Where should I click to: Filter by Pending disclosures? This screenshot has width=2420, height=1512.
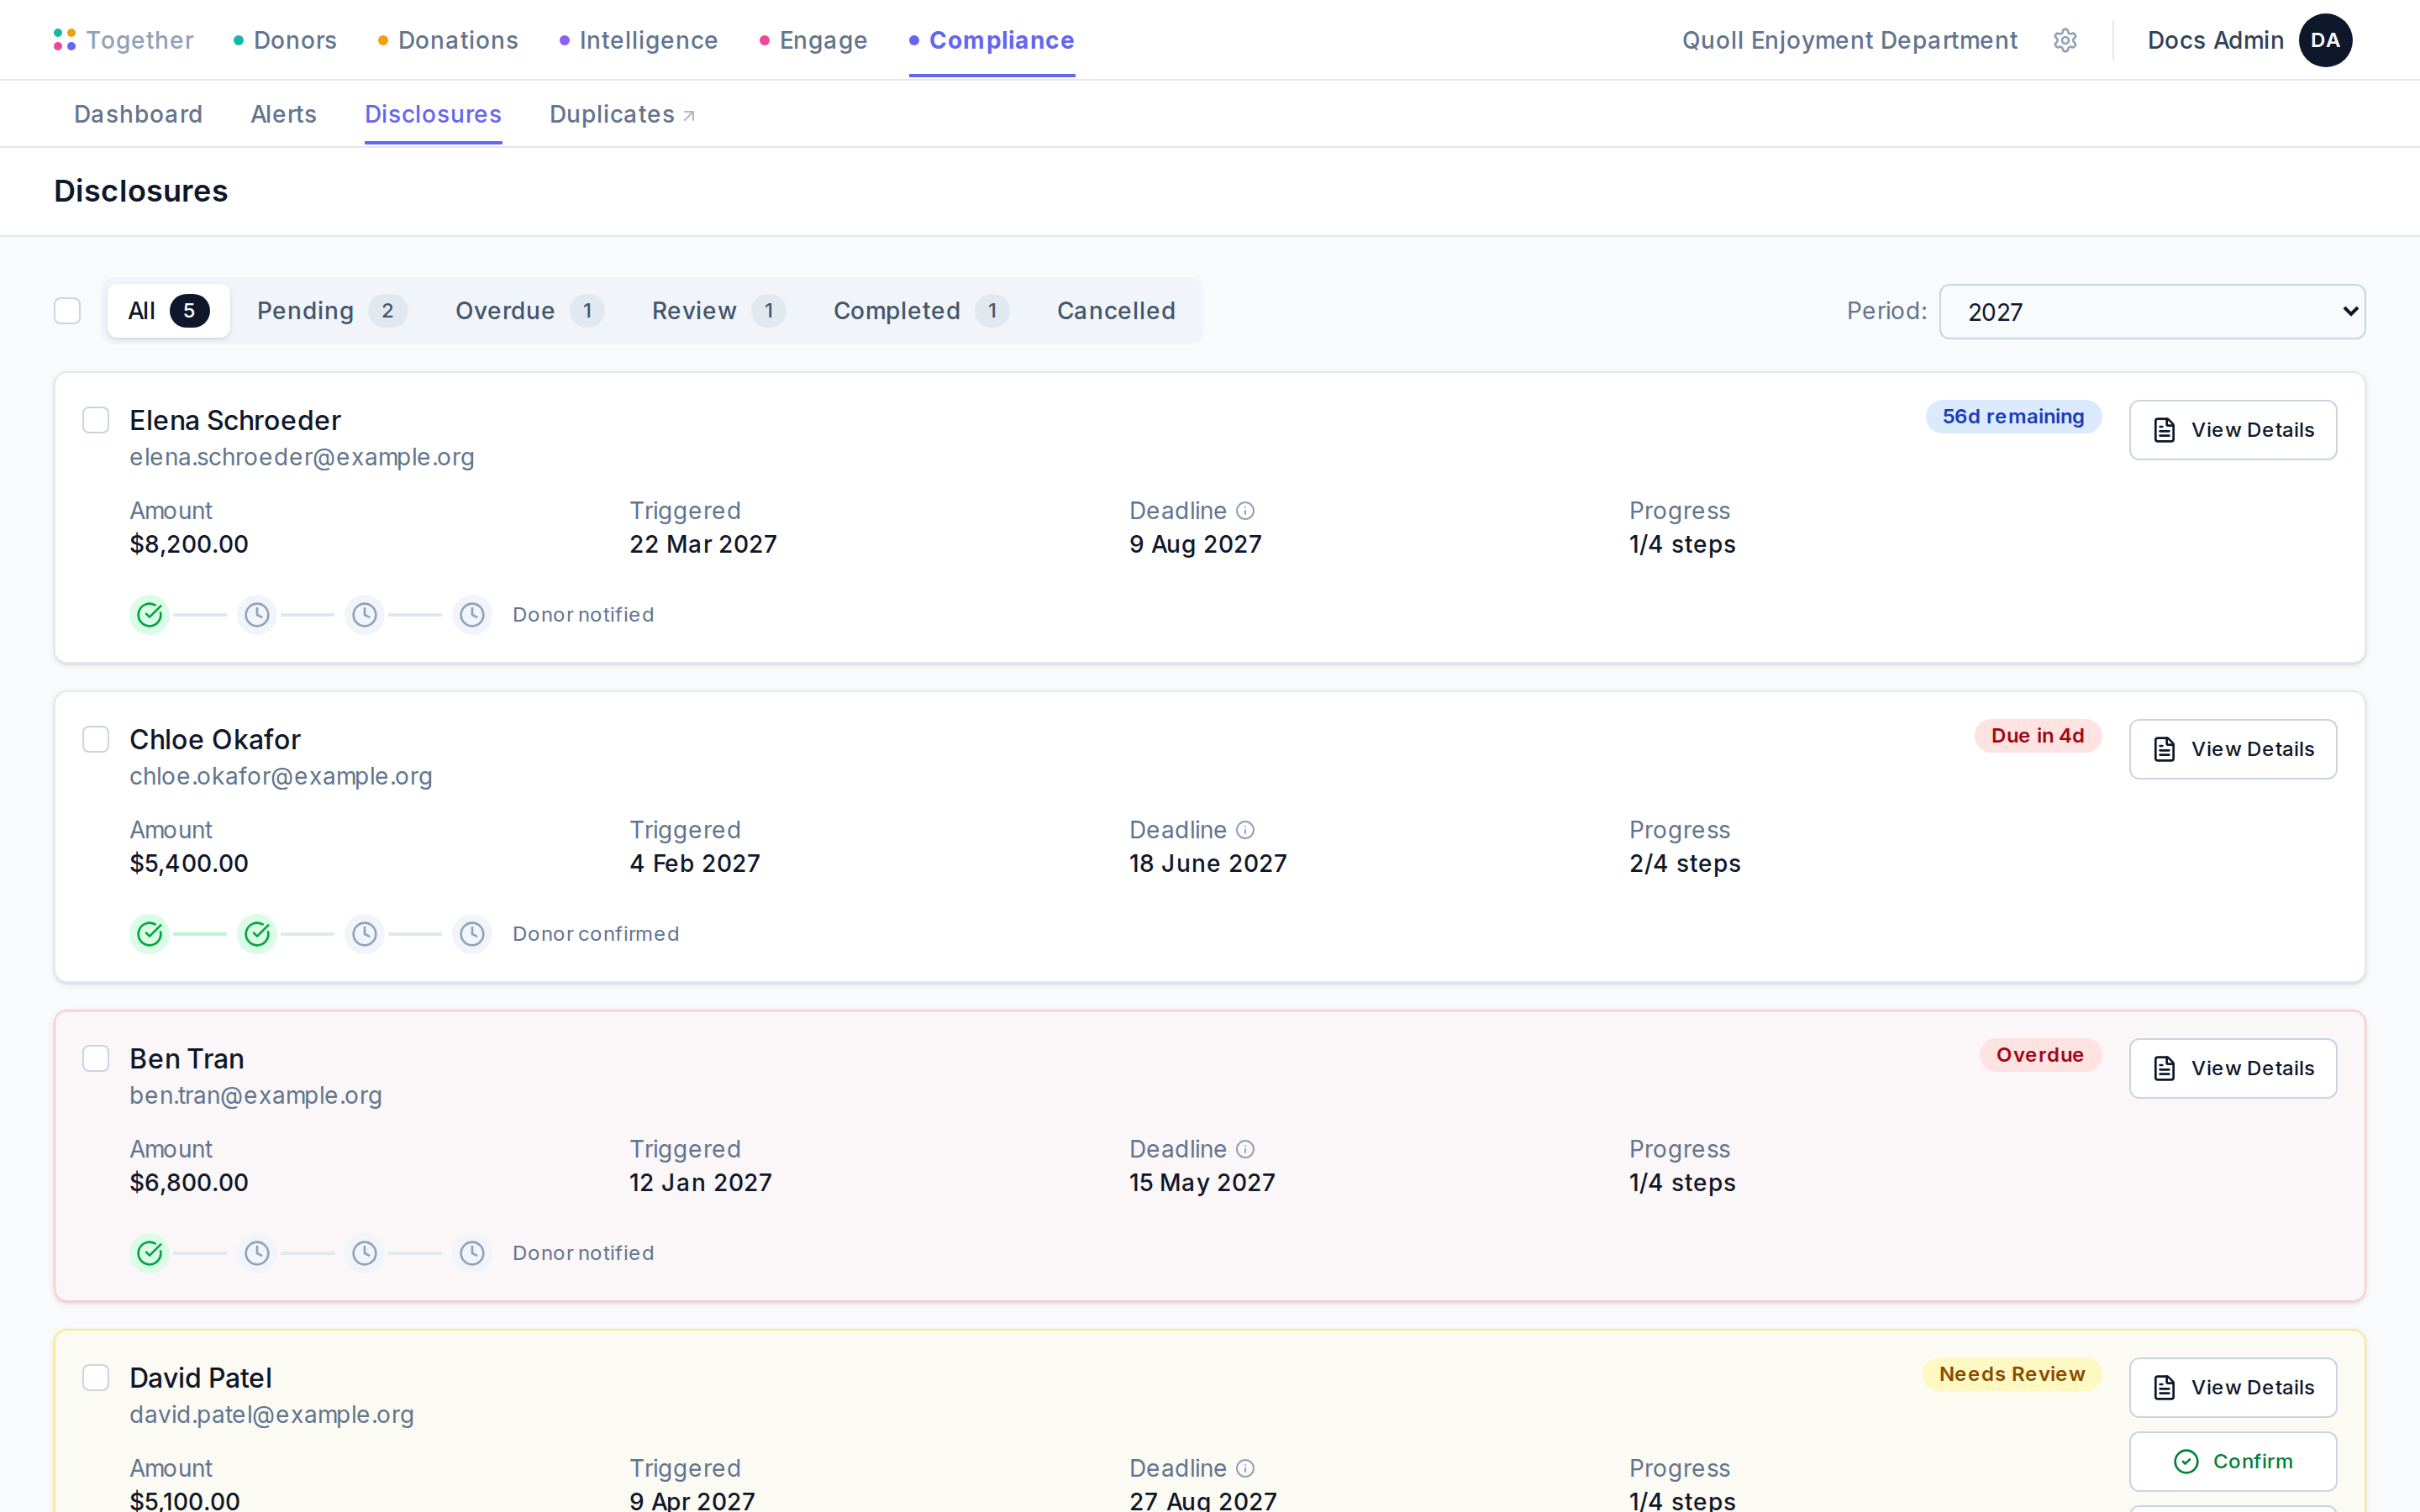[332, 311]
